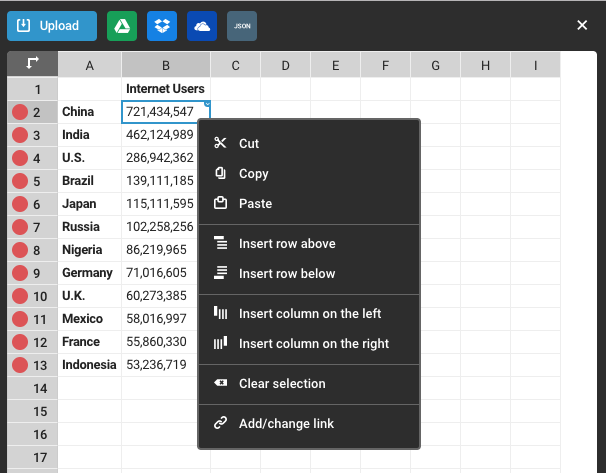Select row 15 header

[32, 411]
